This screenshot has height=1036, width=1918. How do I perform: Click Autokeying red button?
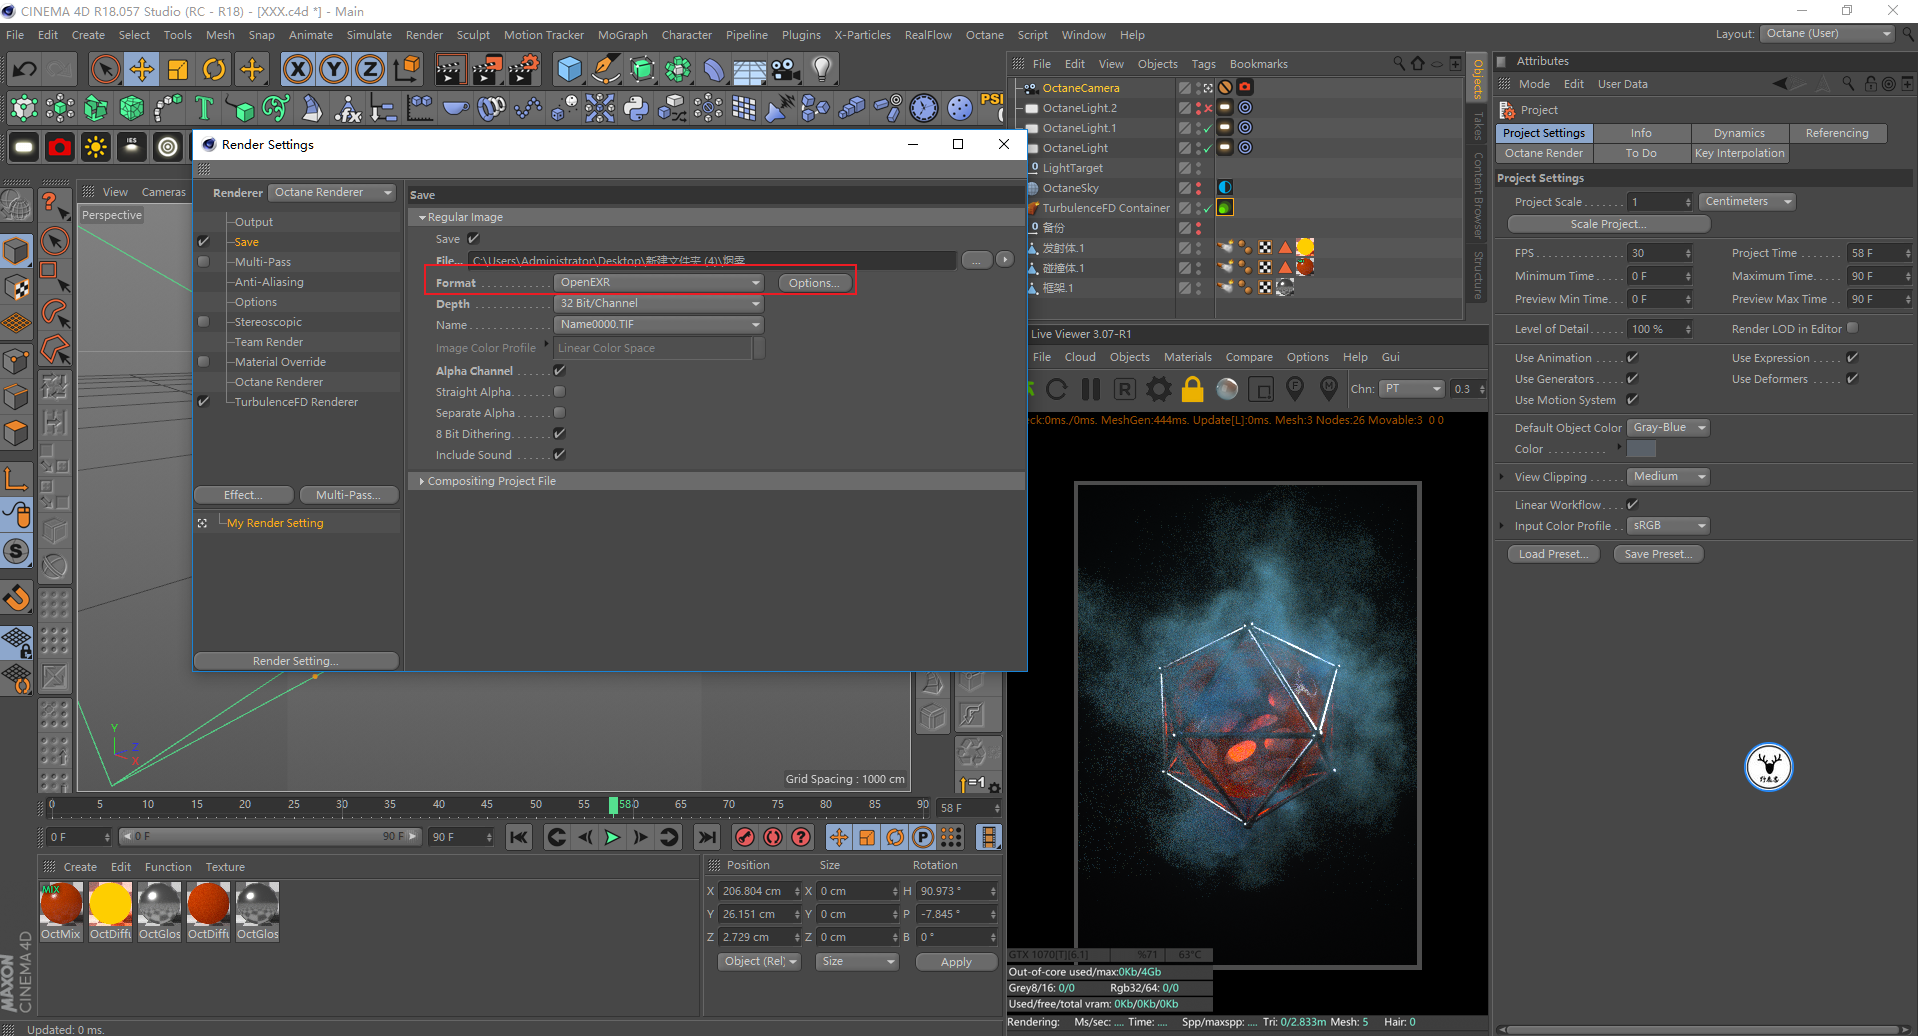pos(773,837)
